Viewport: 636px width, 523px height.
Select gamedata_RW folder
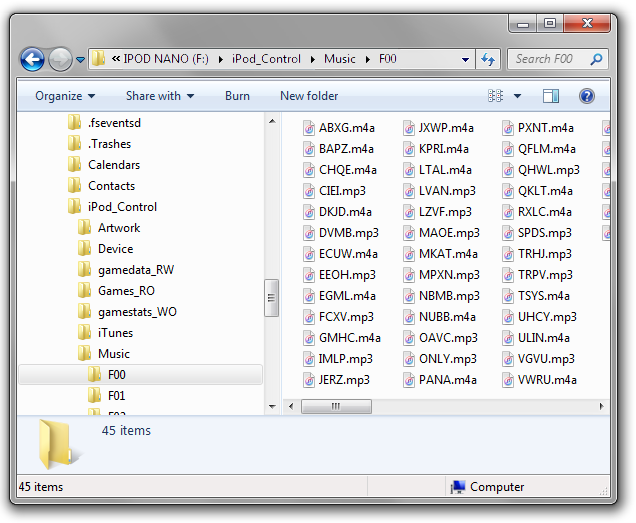click(126, 270)
